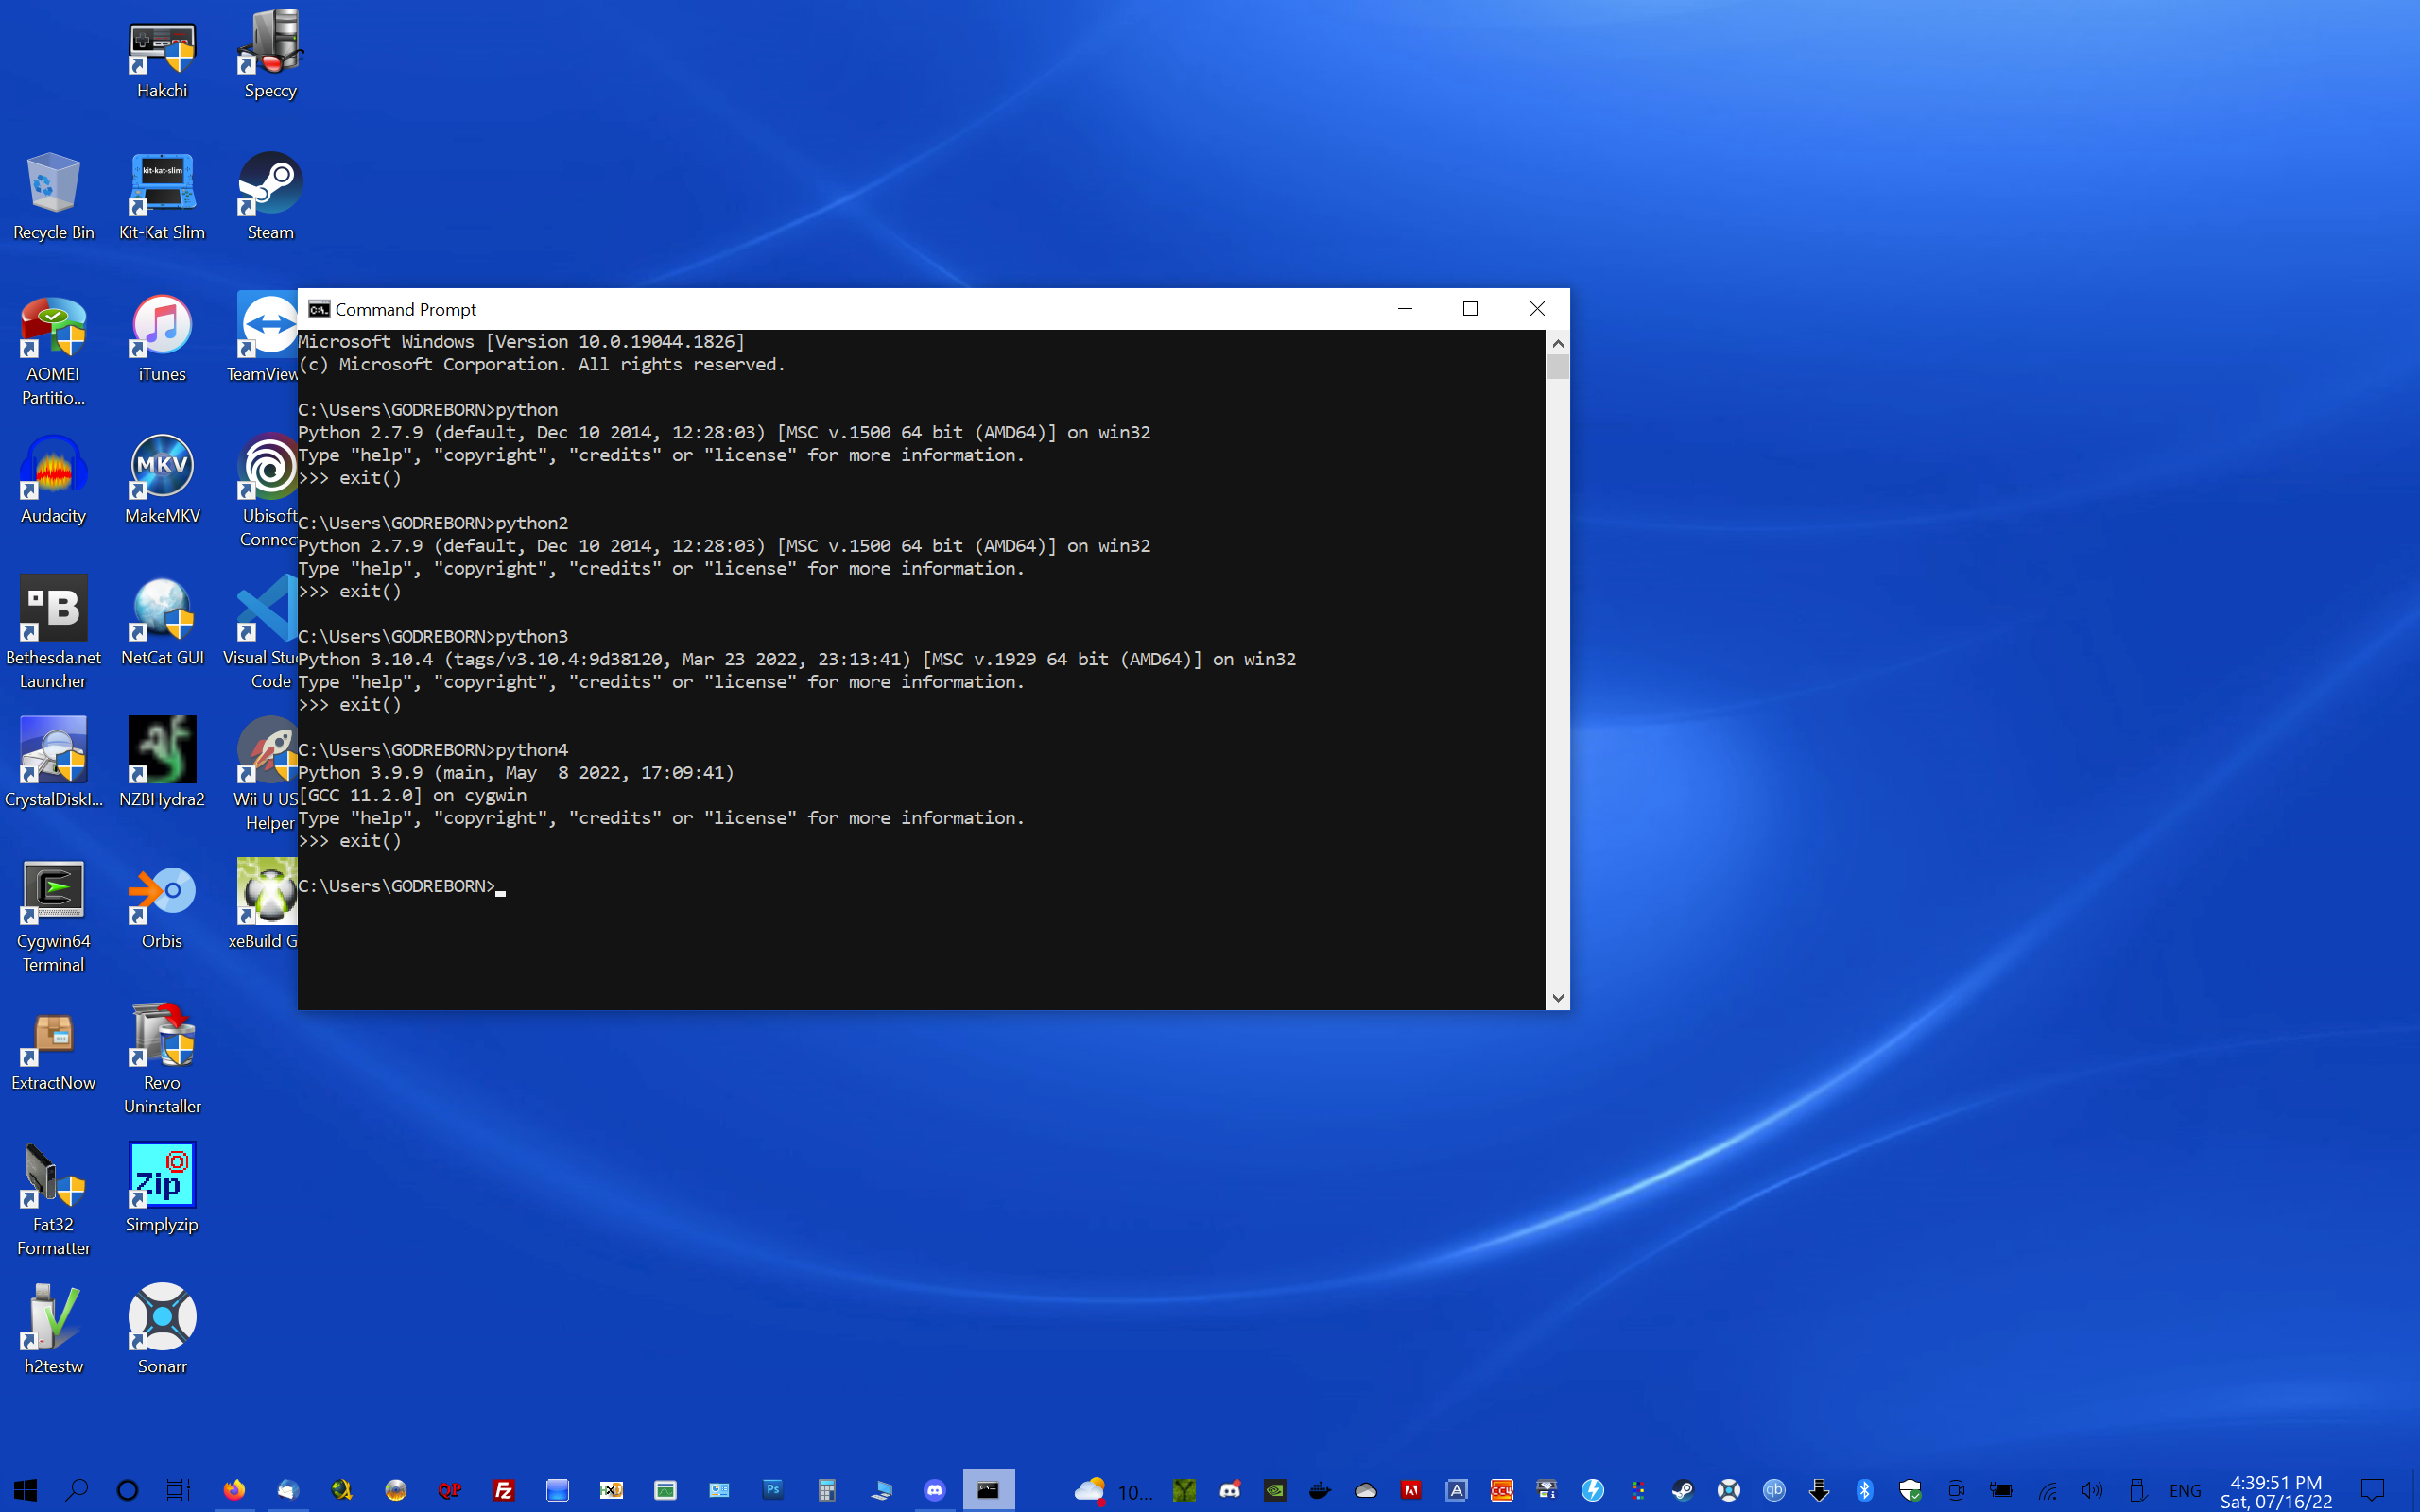Click the '[GCC 11.2.0] on cygwin' text
The image size is (2420, 1512).
pos(412,795)
